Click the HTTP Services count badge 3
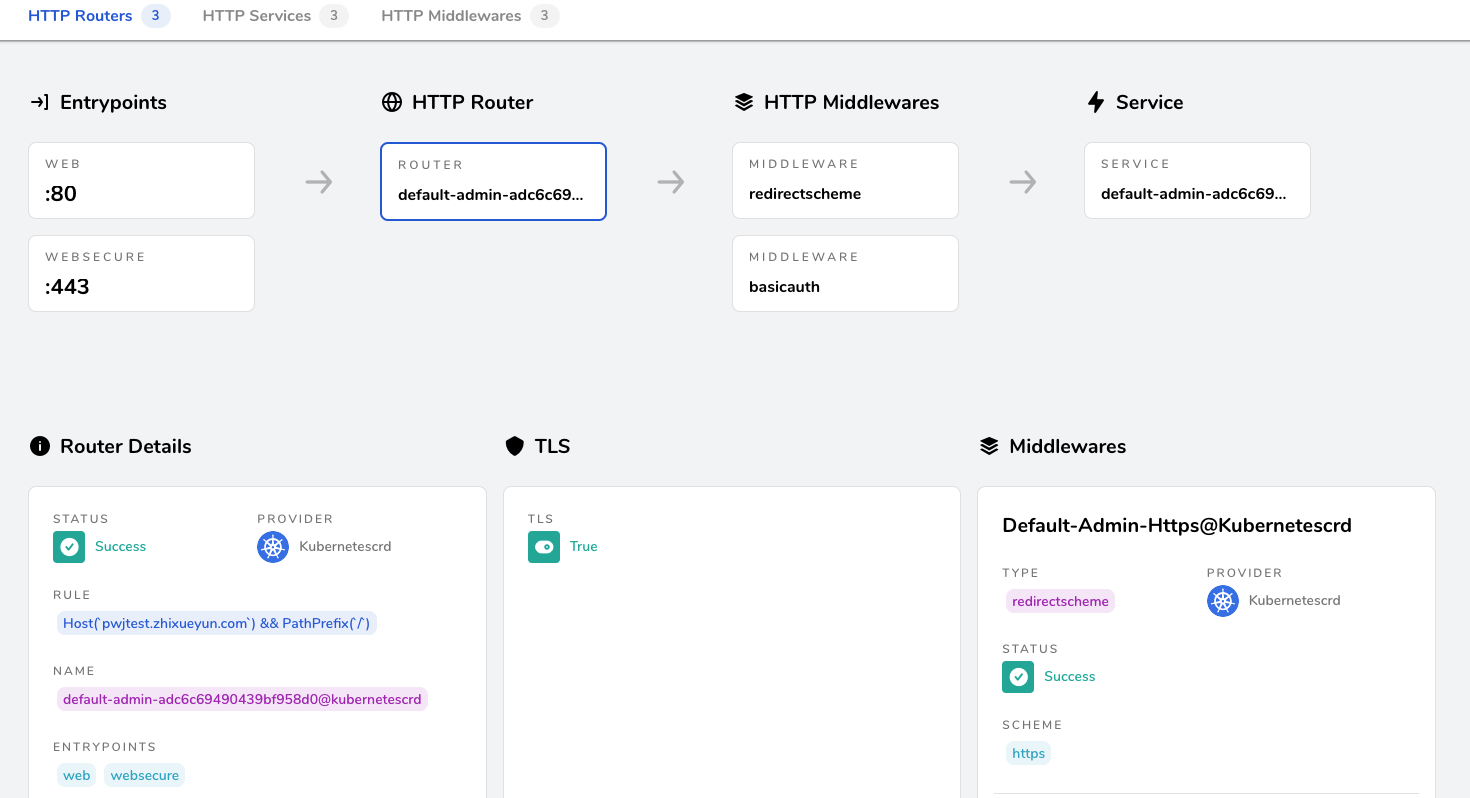Viewport: 1470px width, 798px height. click(x=334, y=16)
